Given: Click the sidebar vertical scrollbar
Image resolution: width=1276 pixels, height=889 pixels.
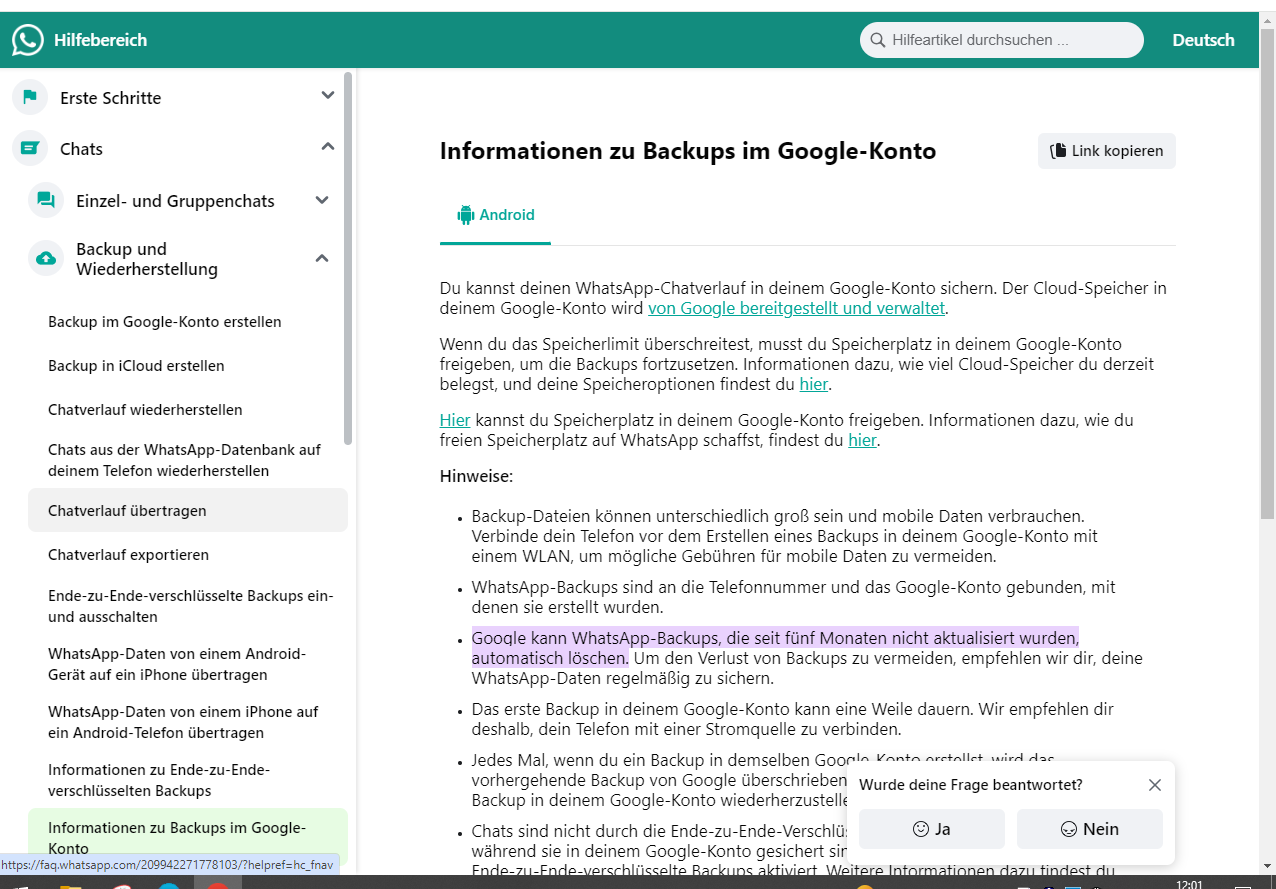Looking at the screenshot, I should (x=348, y=260).
